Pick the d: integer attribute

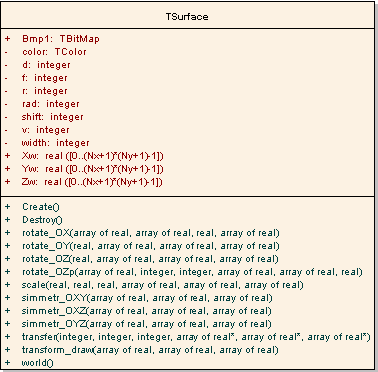46,65
